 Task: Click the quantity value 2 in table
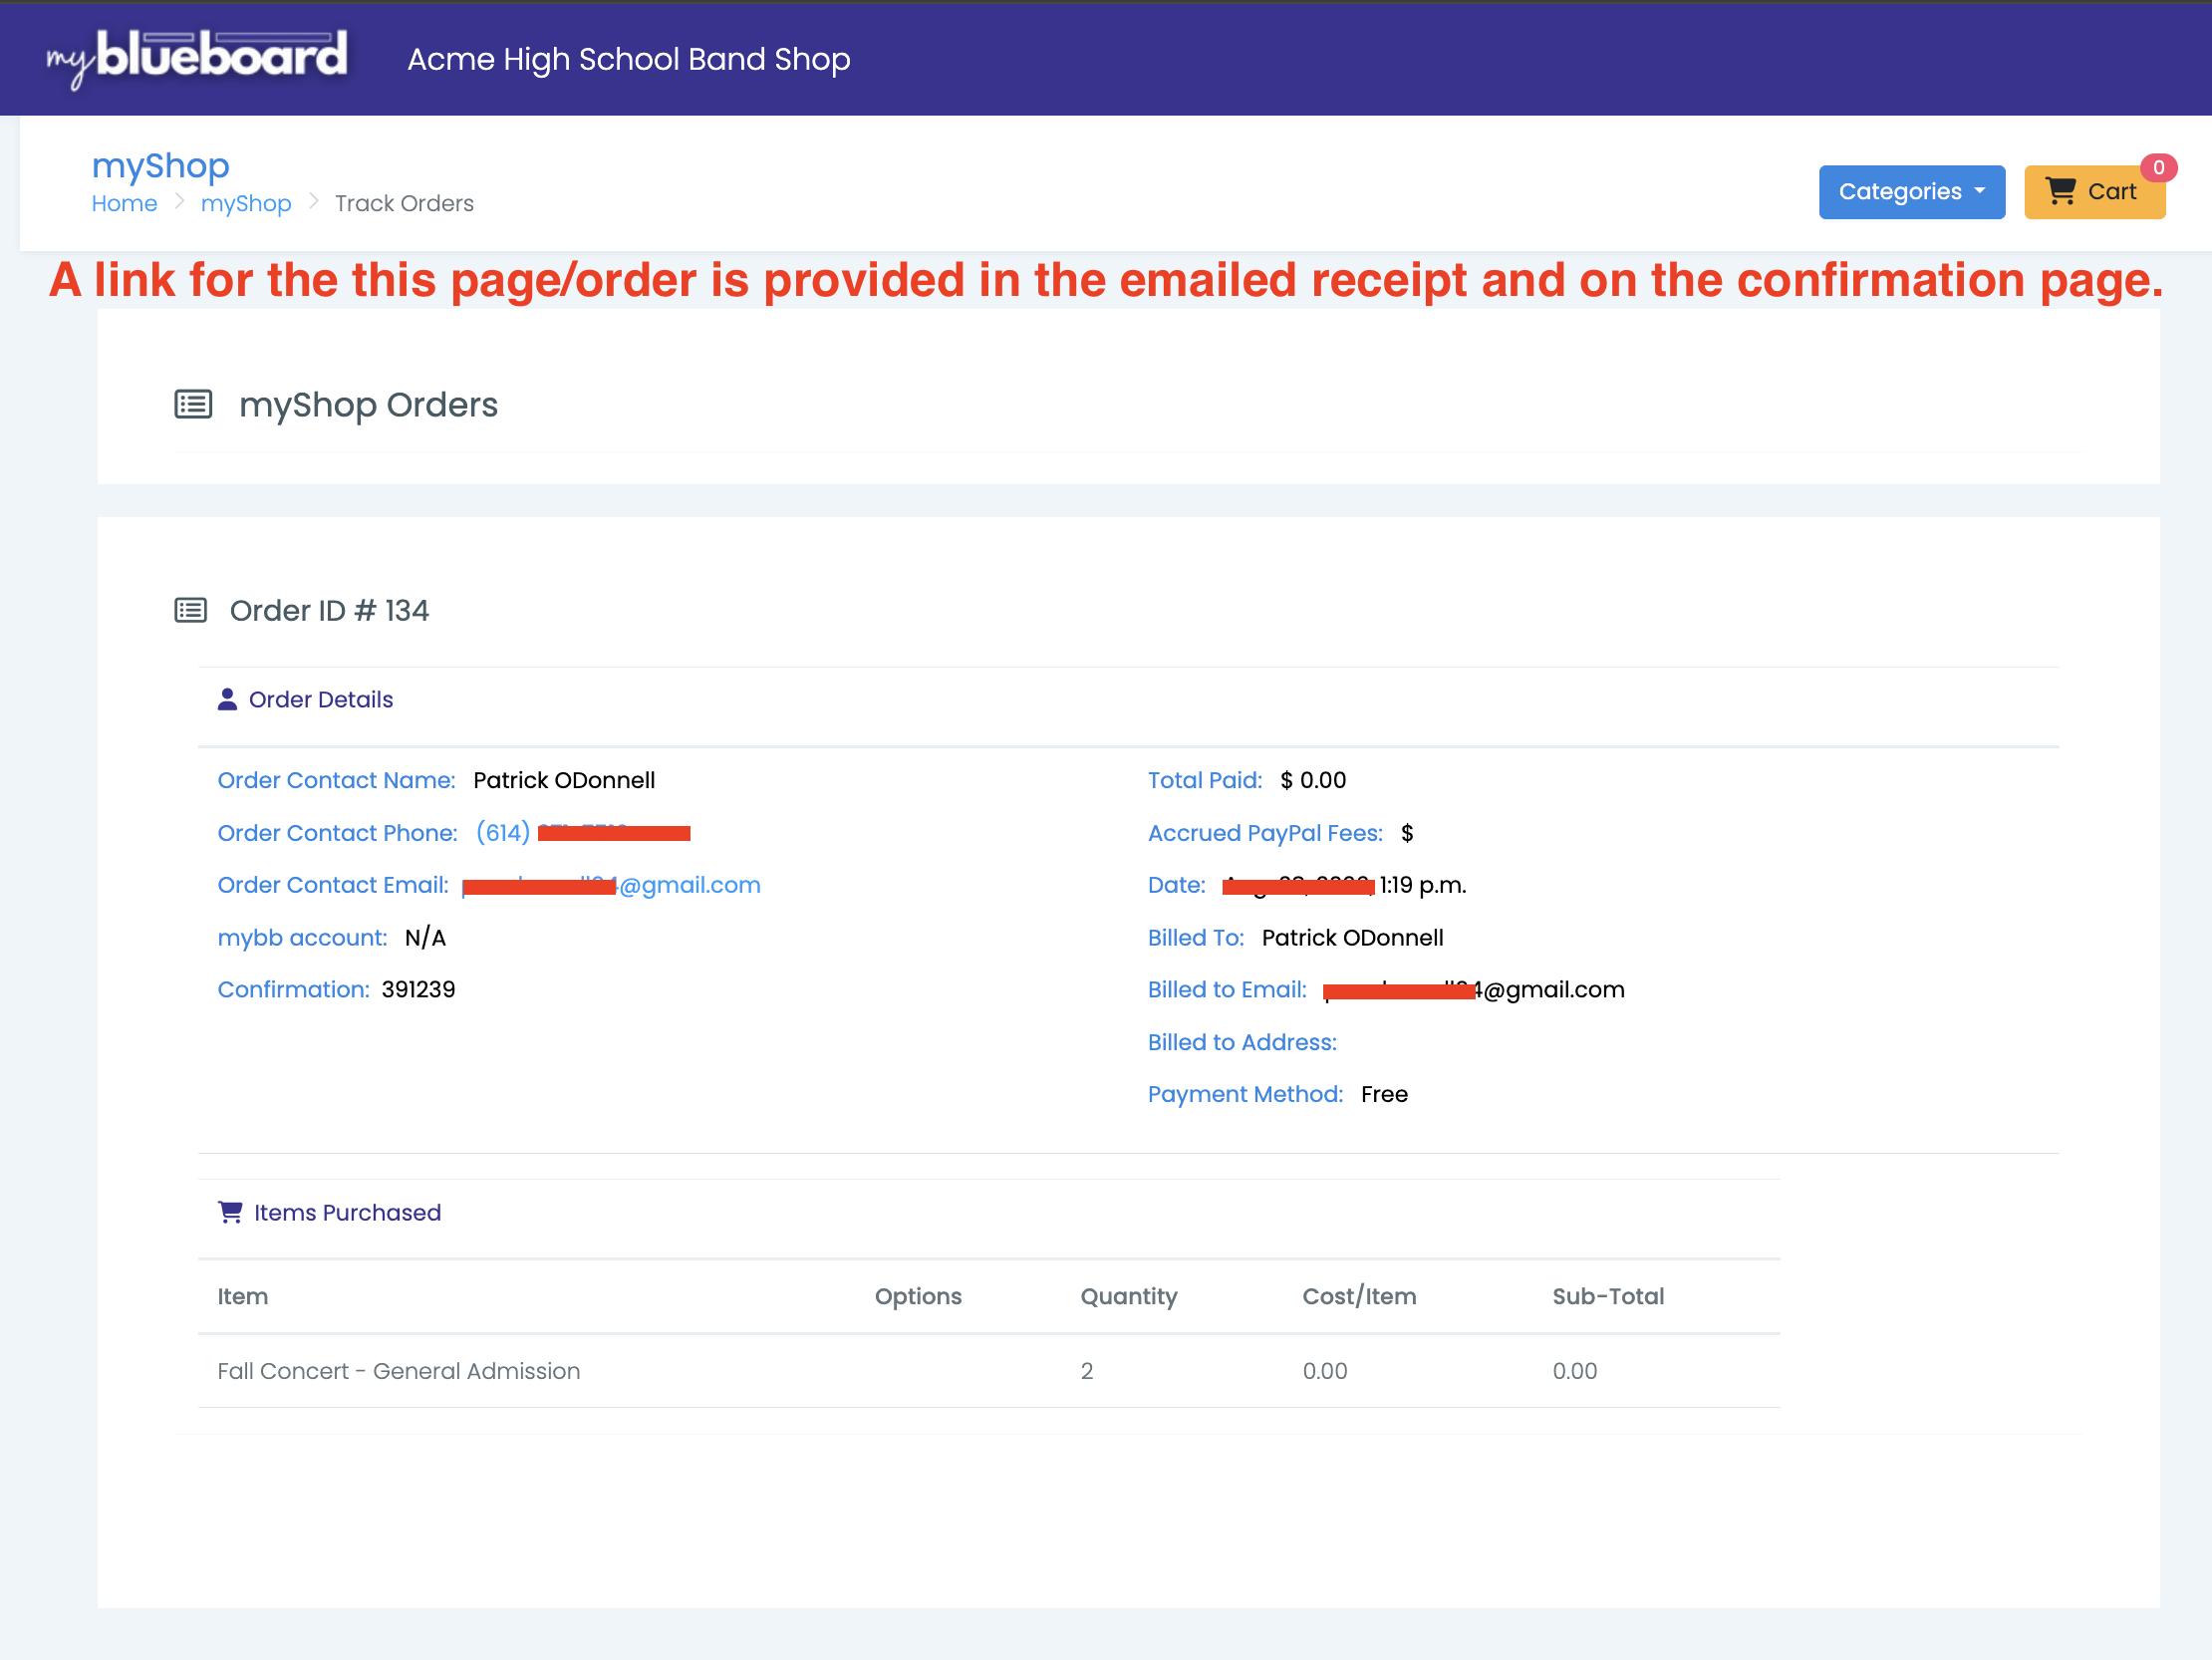(1087, 1371)
